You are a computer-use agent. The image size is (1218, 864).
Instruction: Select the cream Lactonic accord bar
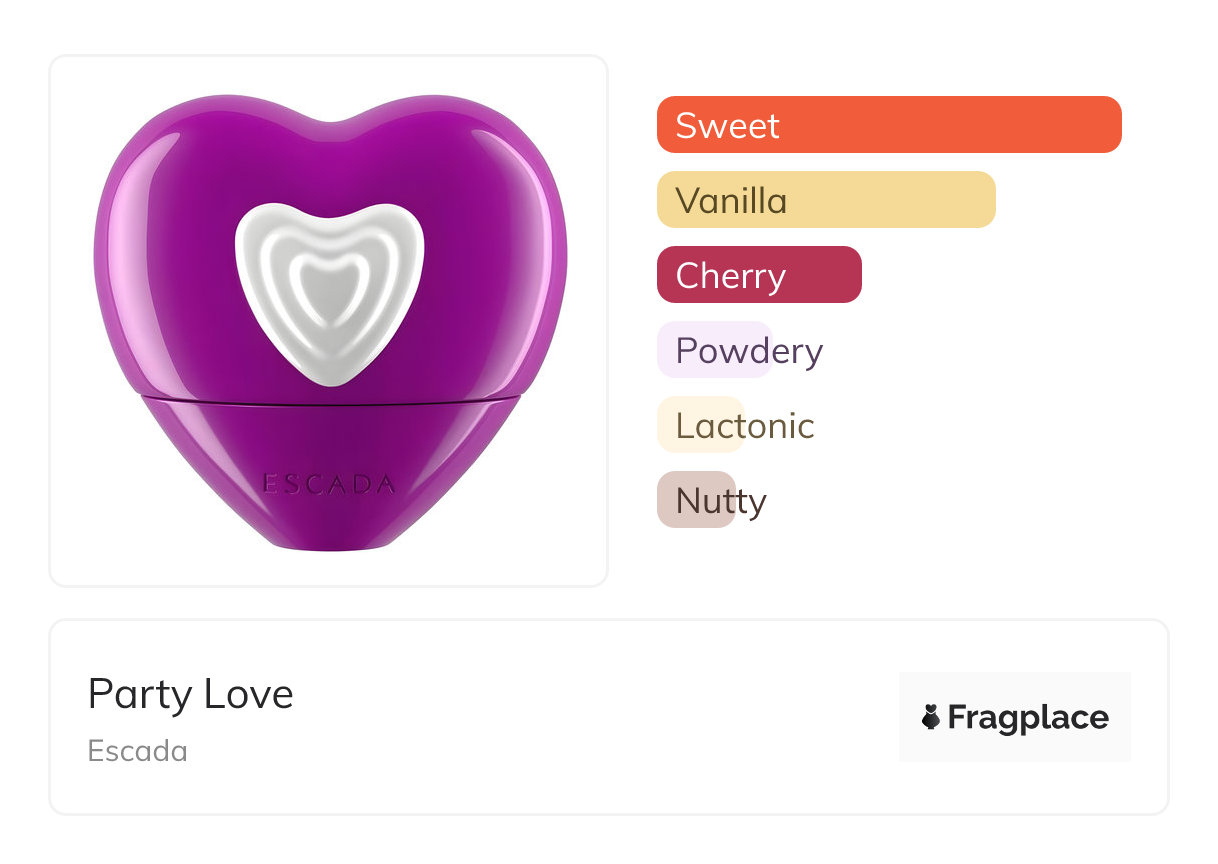pos(700,425)
